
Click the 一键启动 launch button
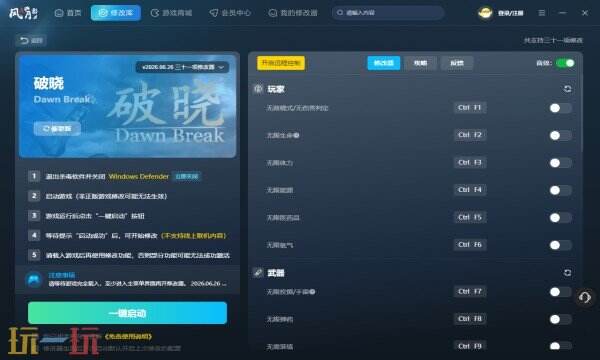(127, 313)
